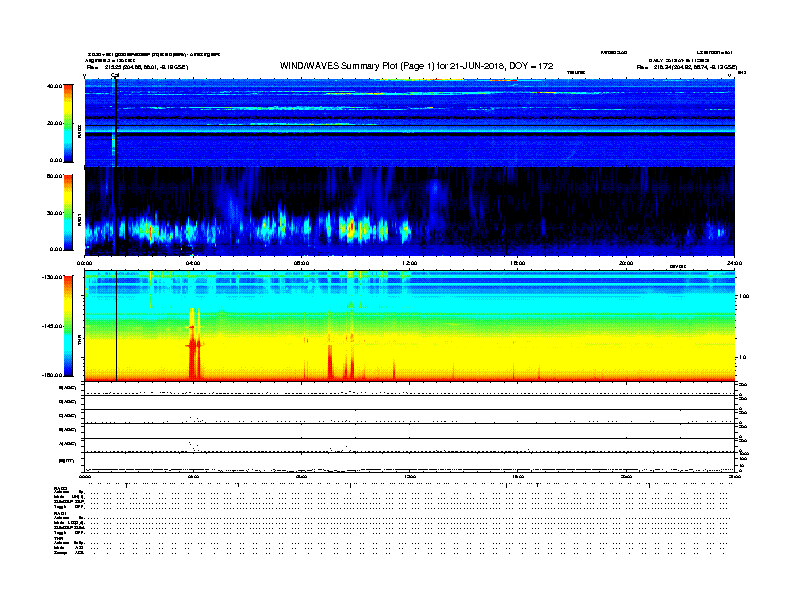Click the '04:00' time label under second spectrogram
The height and width of the screenshot is (612, 792).
pyautogui.click(x=193, y=263)
